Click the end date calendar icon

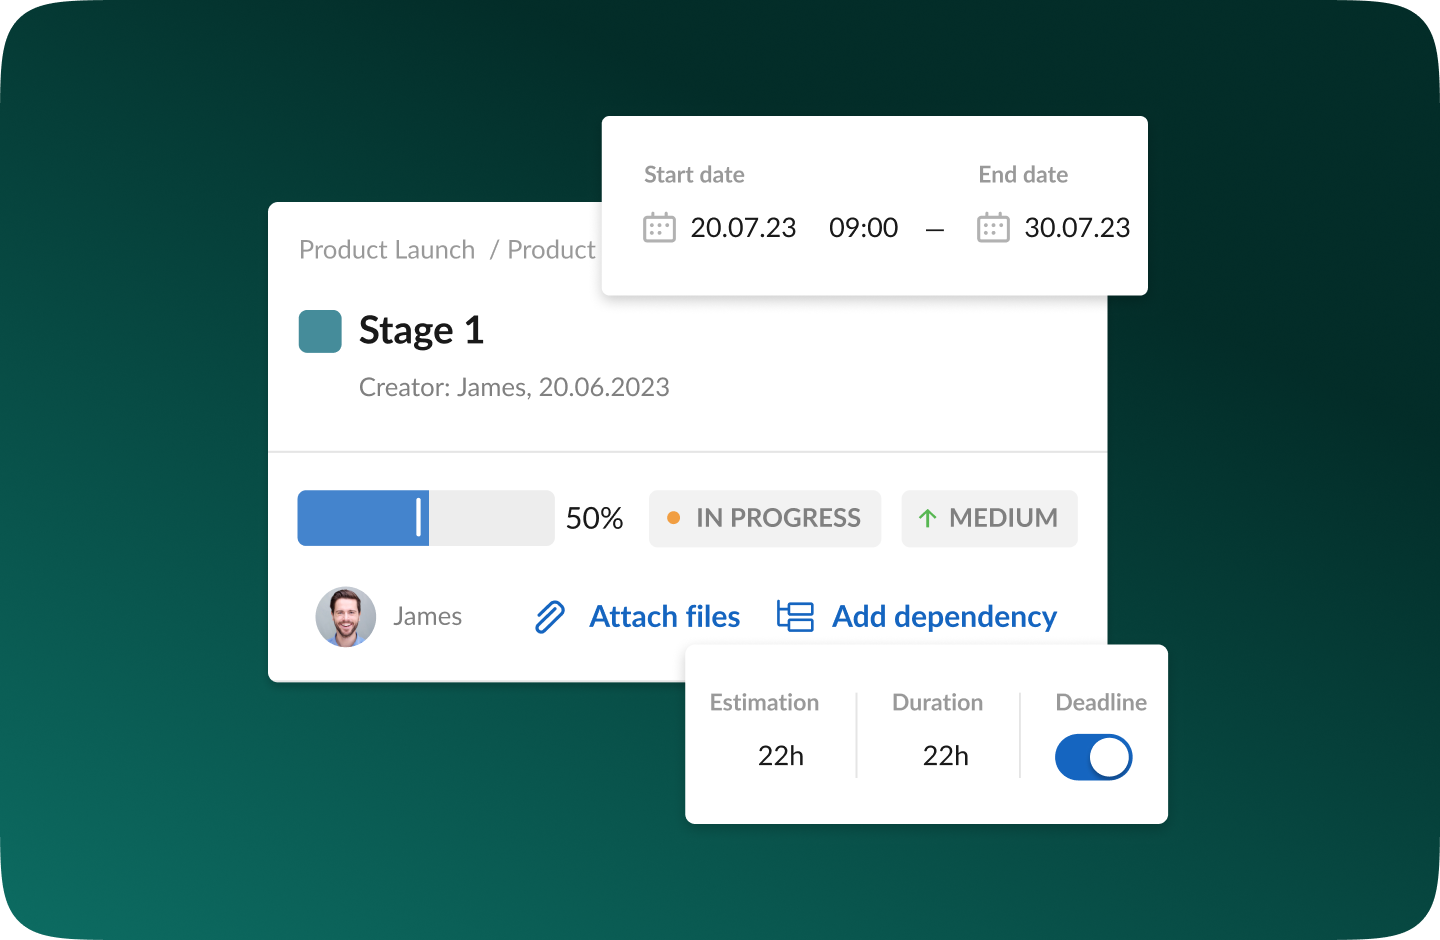click(x=993, y=228)
